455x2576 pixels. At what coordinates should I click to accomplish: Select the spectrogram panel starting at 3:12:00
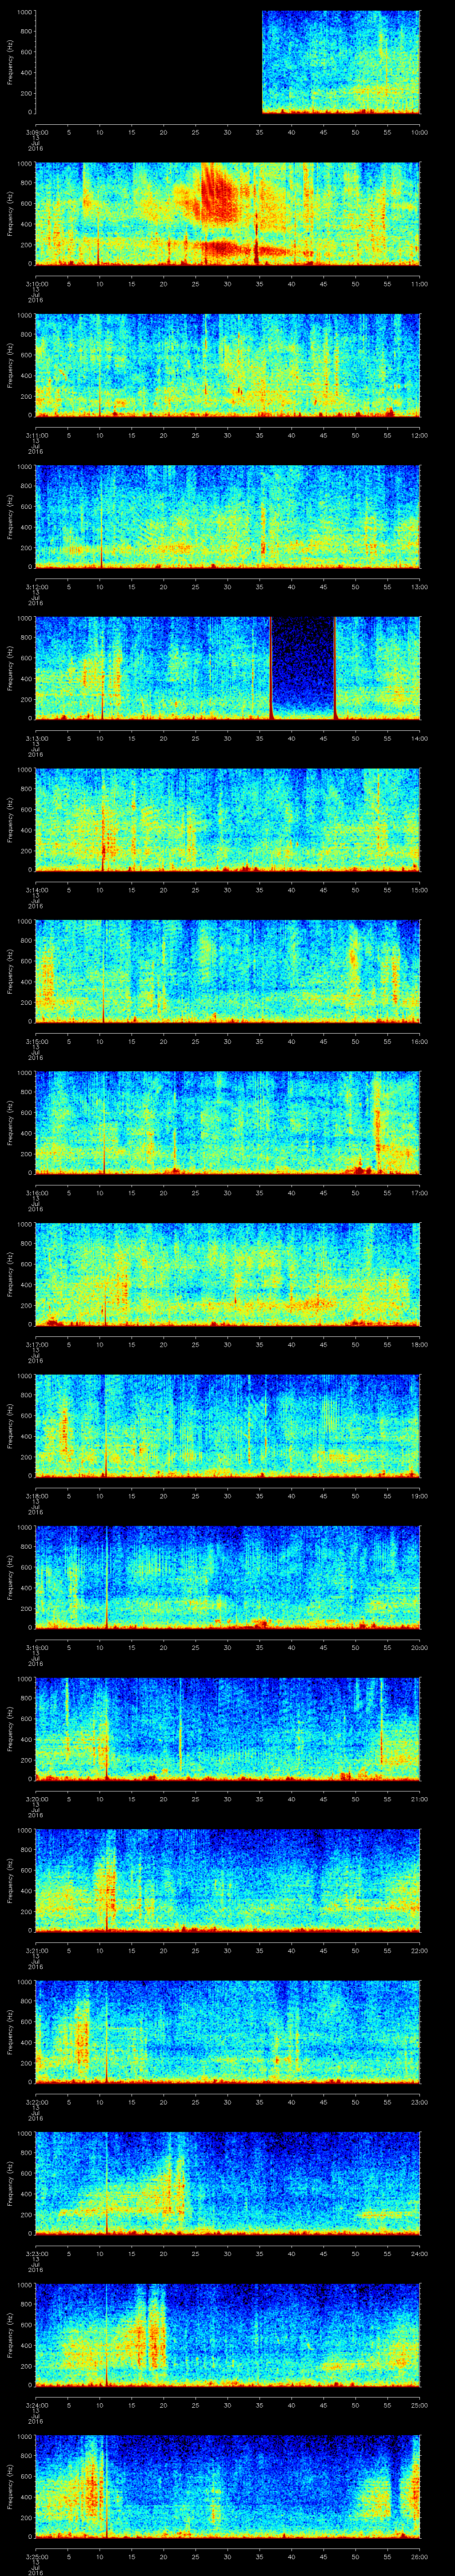[228, 517]
